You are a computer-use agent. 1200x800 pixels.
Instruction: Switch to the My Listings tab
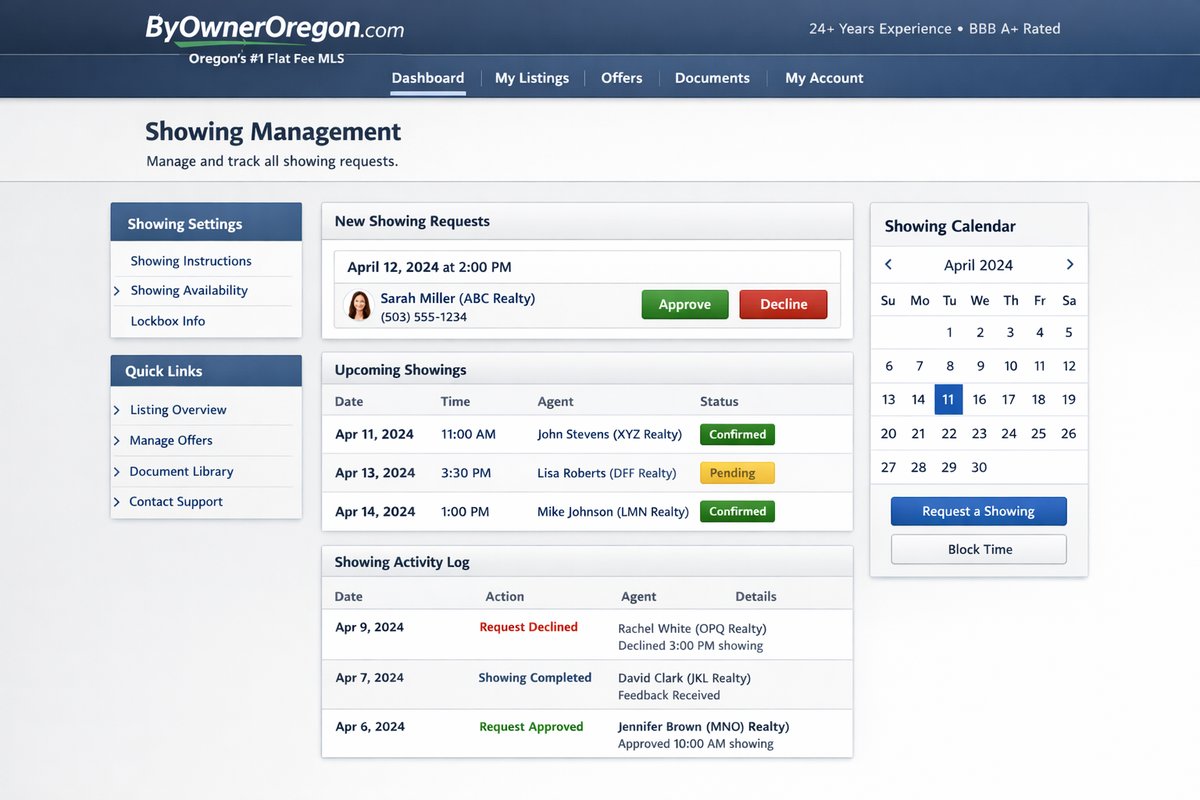click(x=531, y=77)
